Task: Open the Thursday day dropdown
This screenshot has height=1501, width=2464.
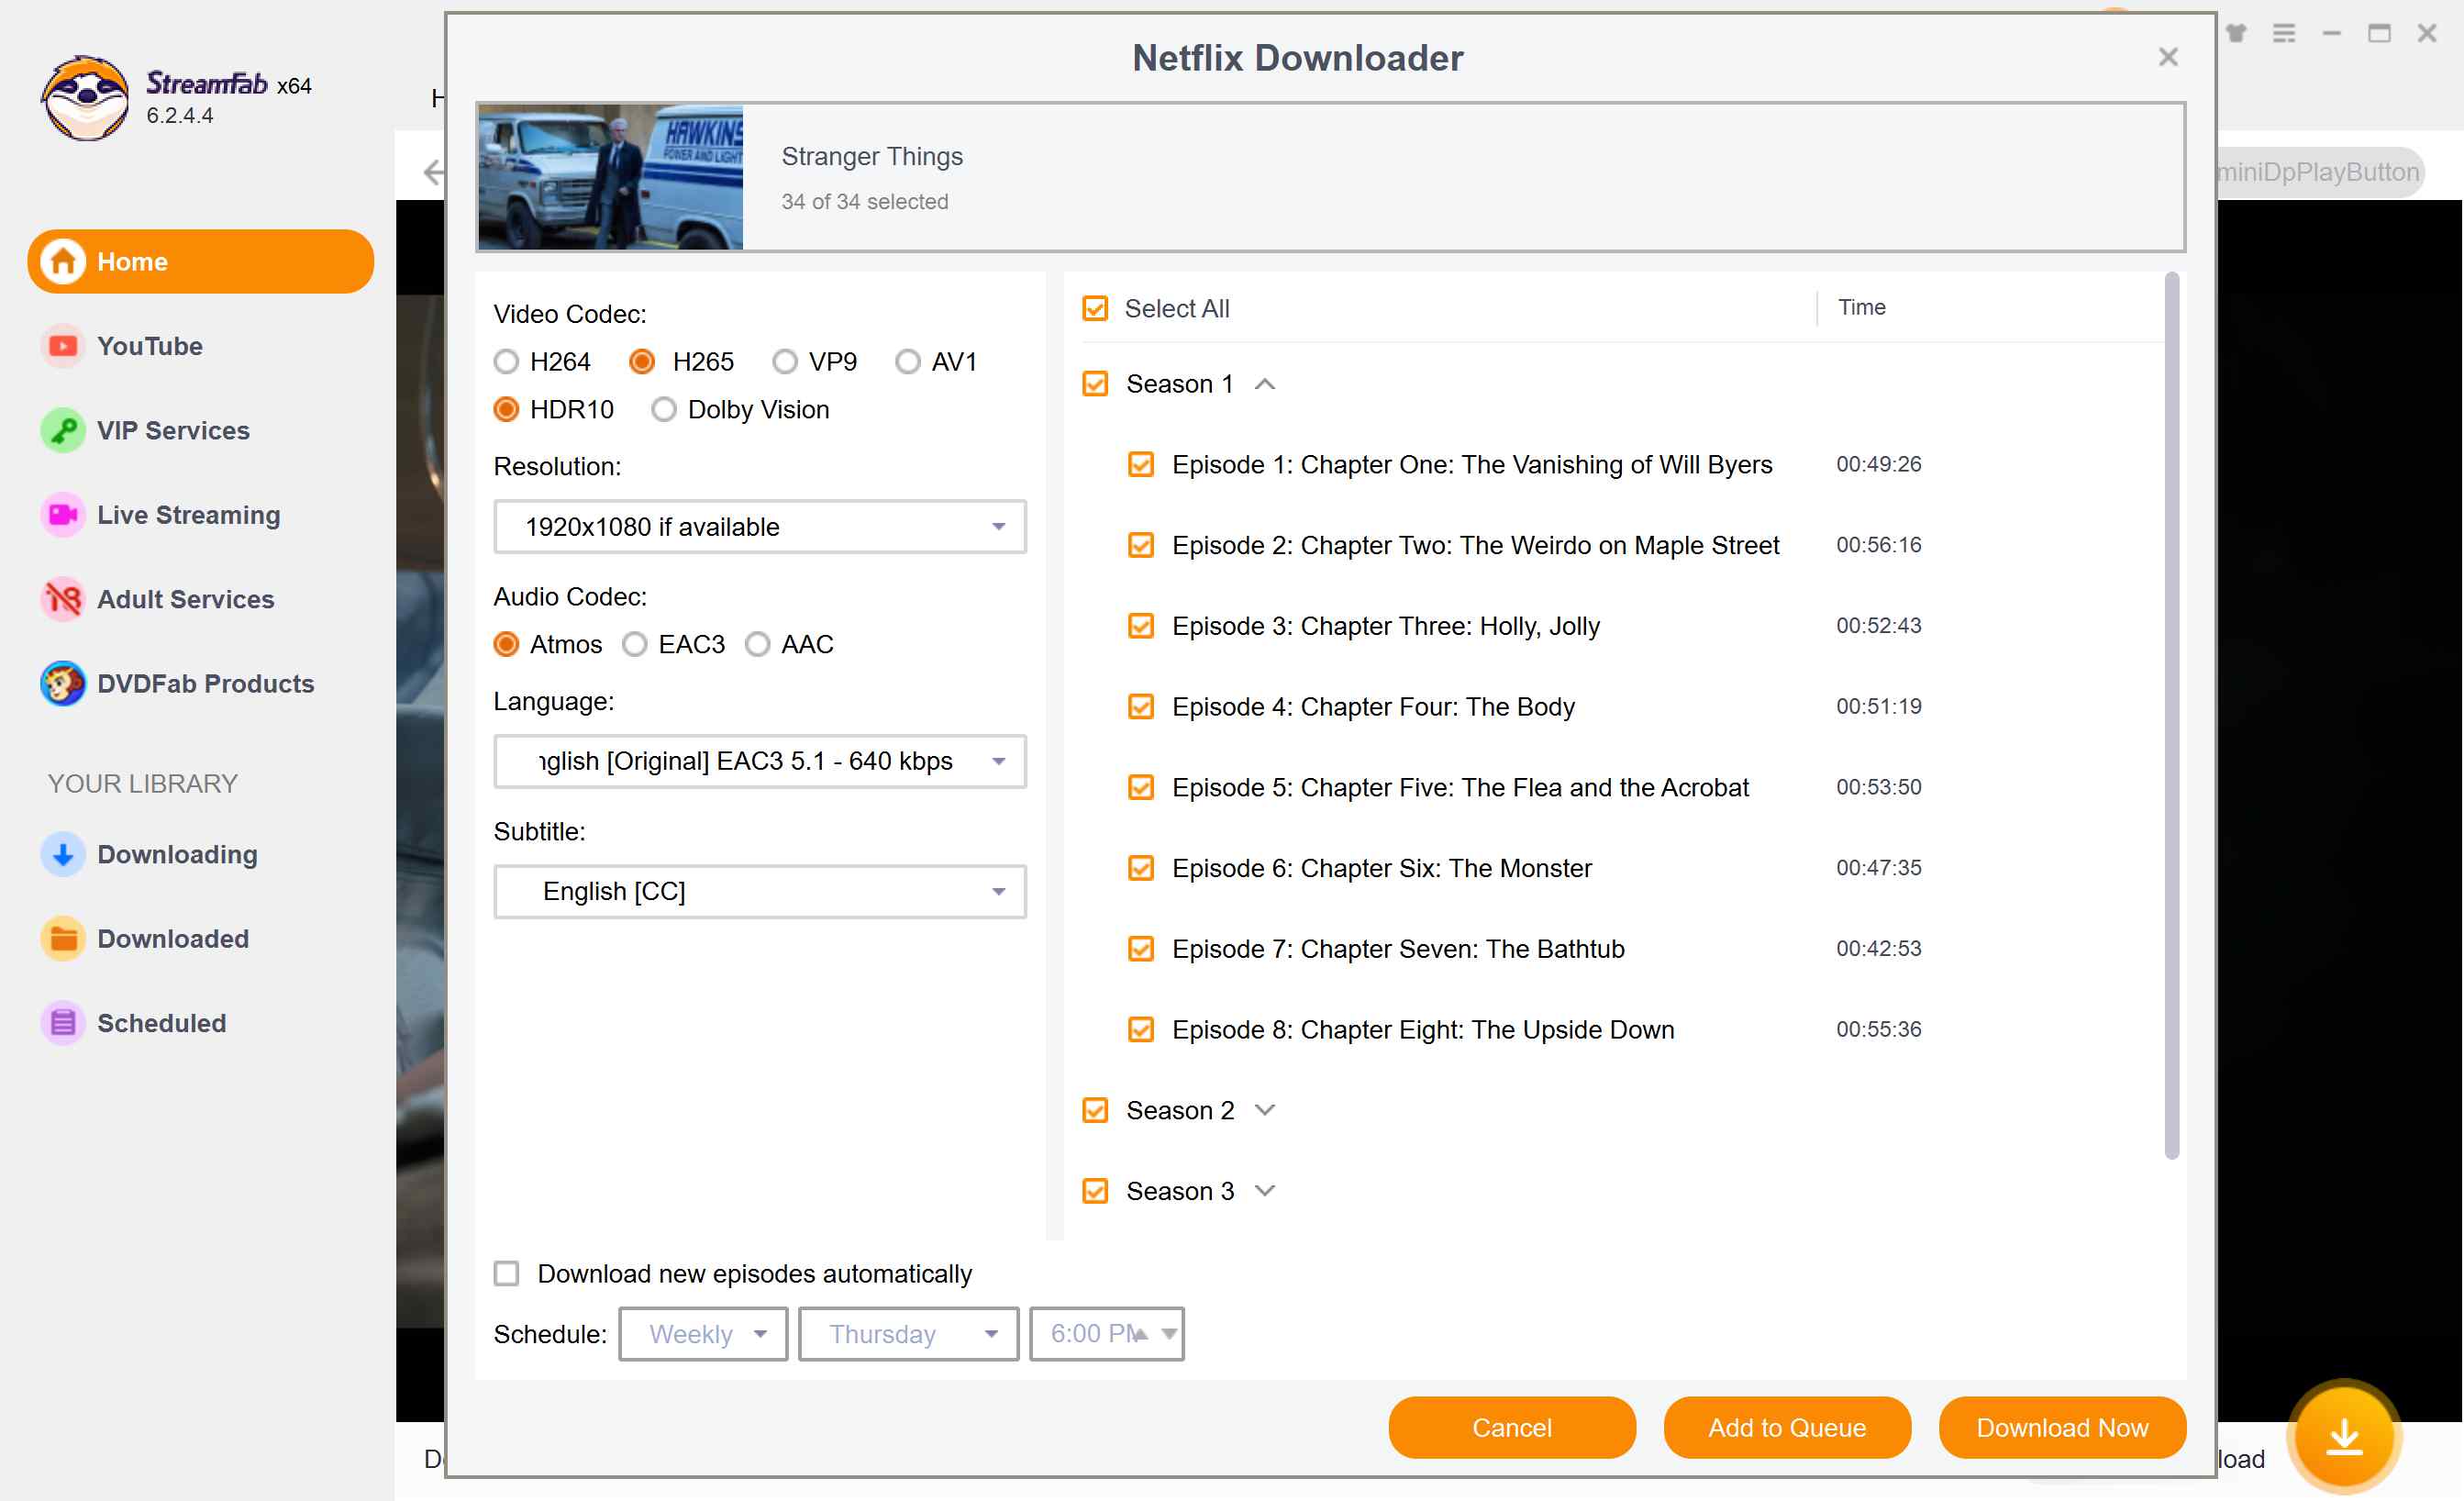Action: click(908, 1333)
